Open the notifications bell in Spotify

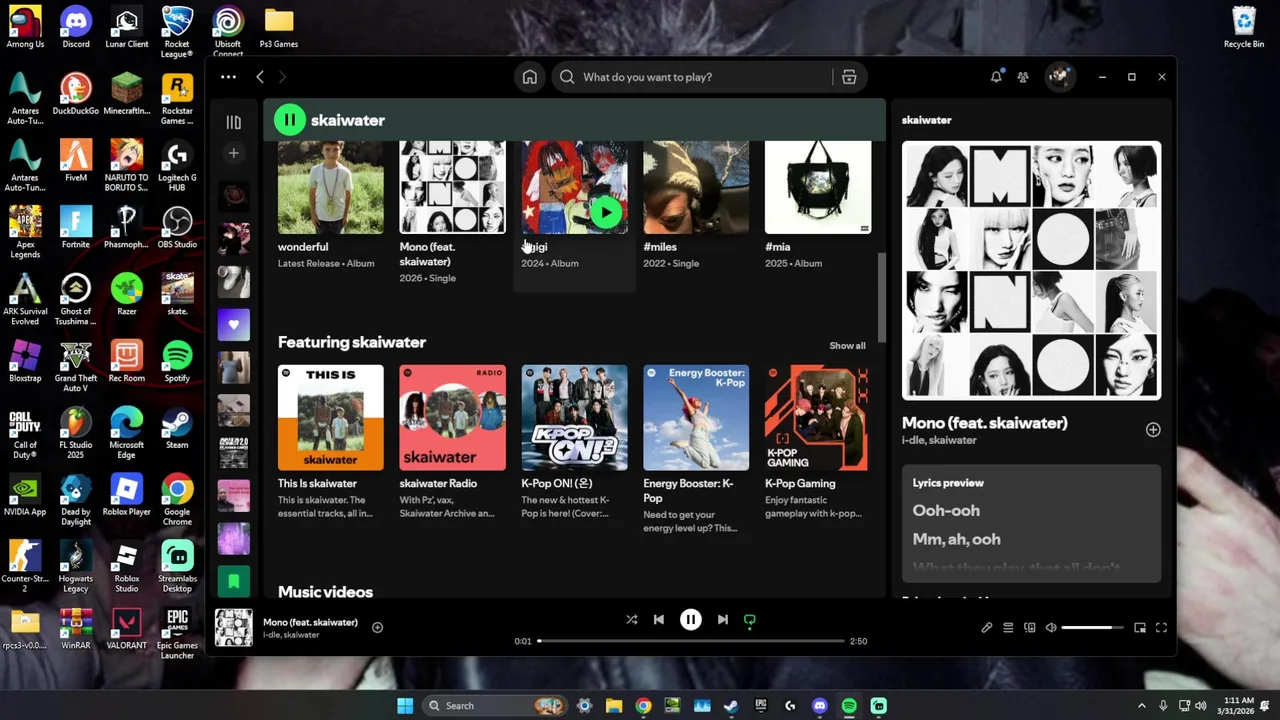click(x=996, y=77)
